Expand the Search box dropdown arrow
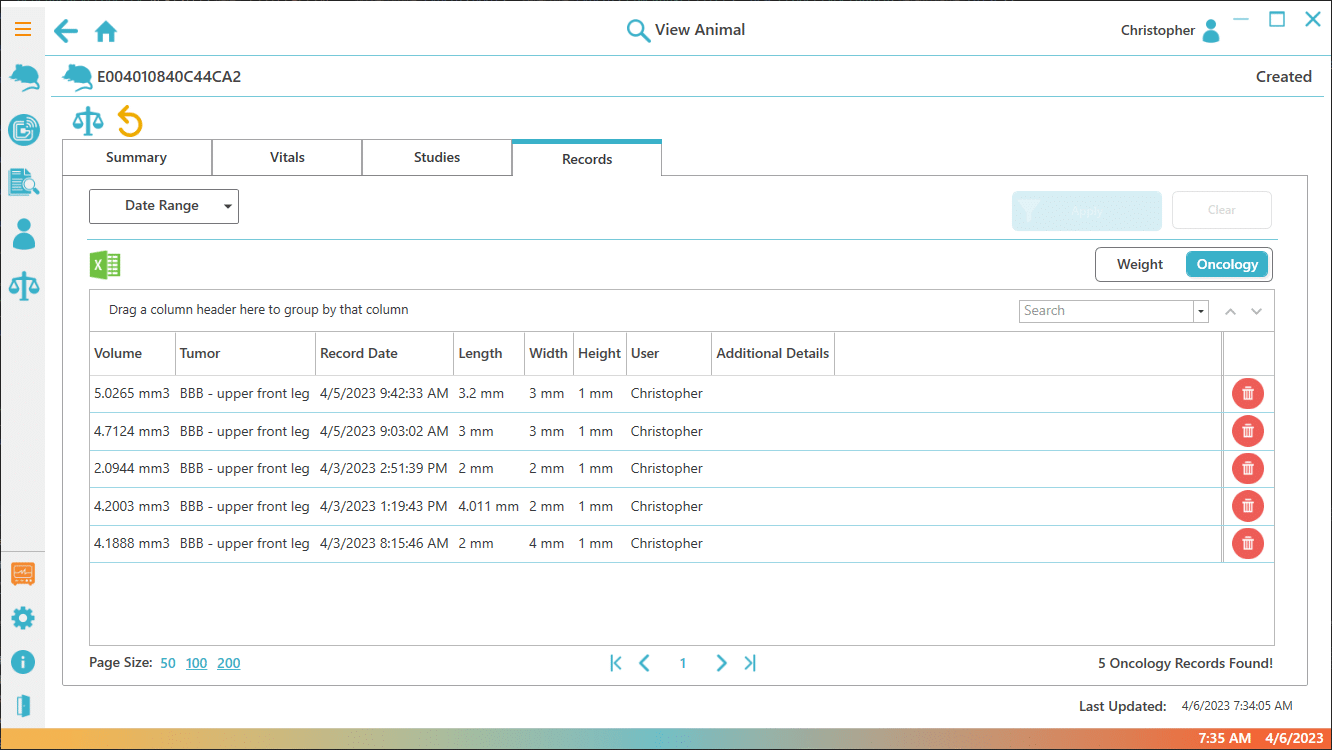This screenshot has width=1332, height=750. [x=1200, y=311]
